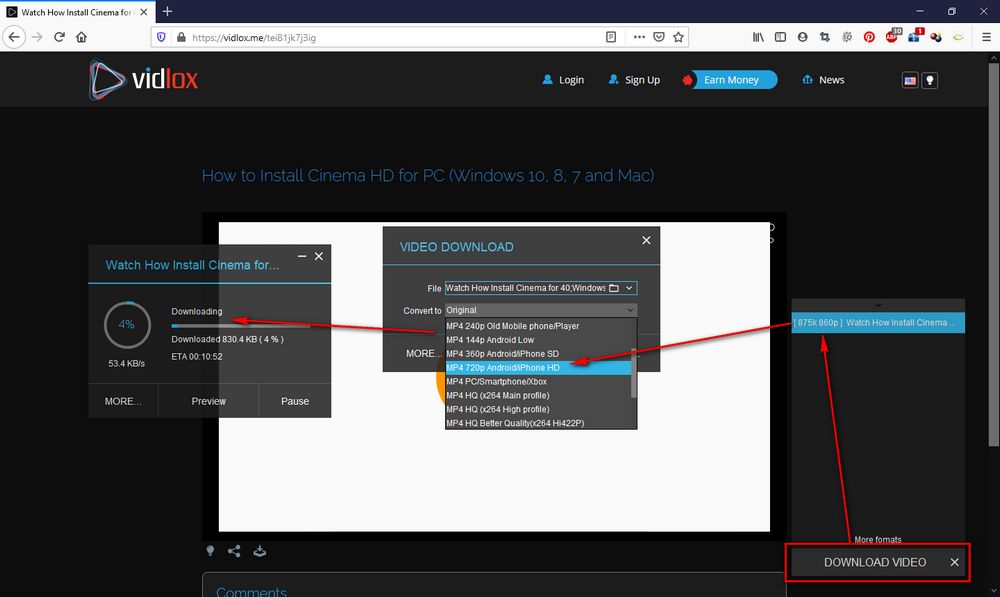
Task: Click share icon below video
Action: click(234, 550)
